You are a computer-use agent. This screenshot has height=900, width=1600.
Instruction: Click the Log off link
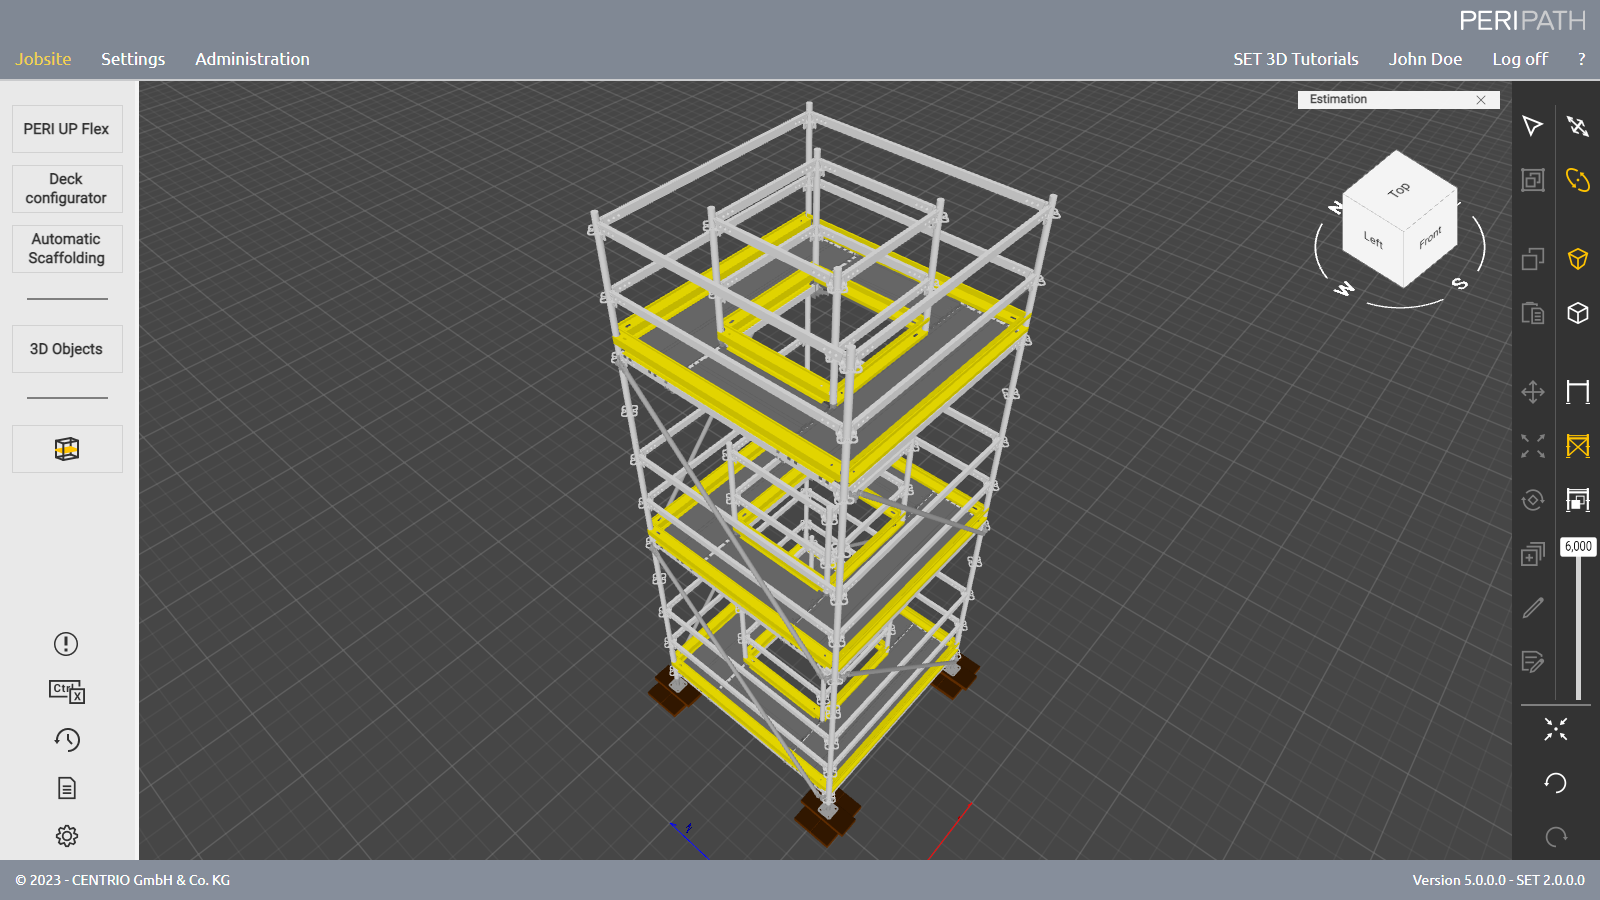[x=1519, y=59]
